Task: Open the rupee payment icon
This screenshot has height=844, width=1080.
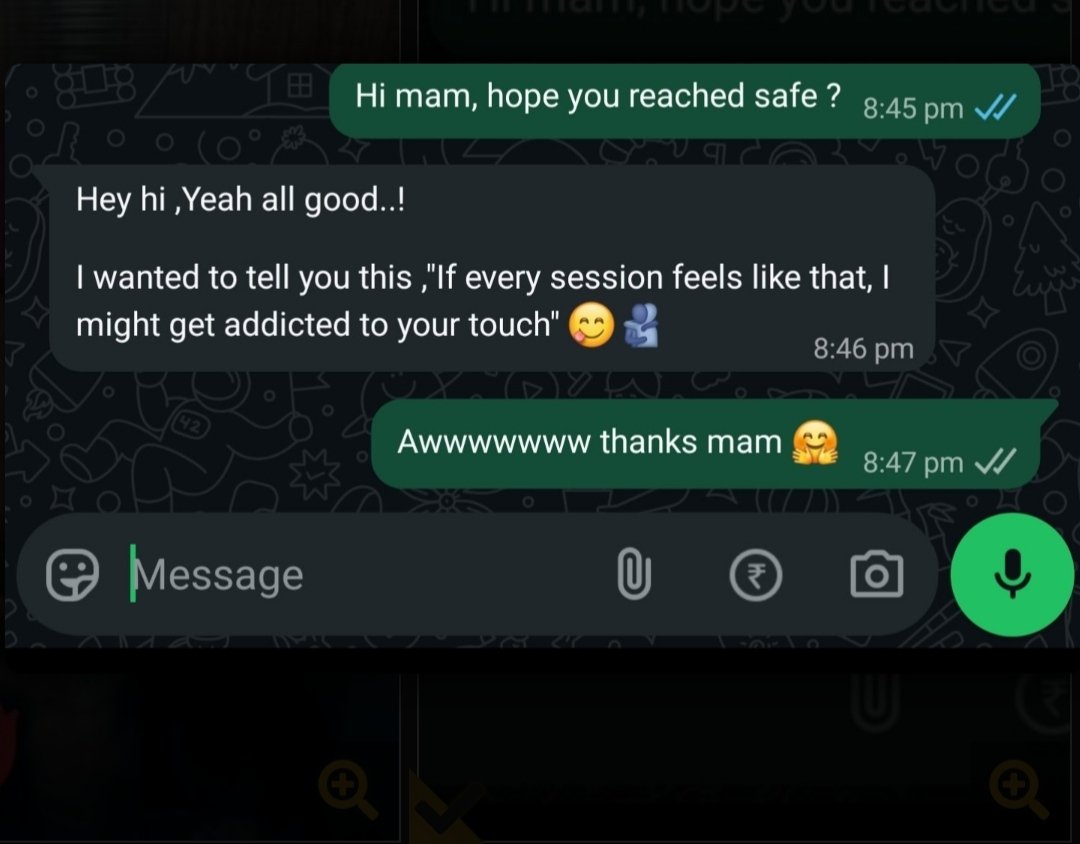Action: tap(756, 575)
